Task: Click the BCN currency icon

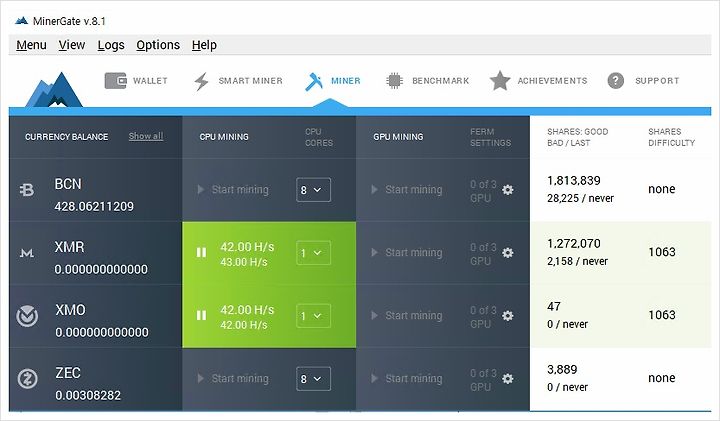Action: pyautogui.click(x=27, y=190)
